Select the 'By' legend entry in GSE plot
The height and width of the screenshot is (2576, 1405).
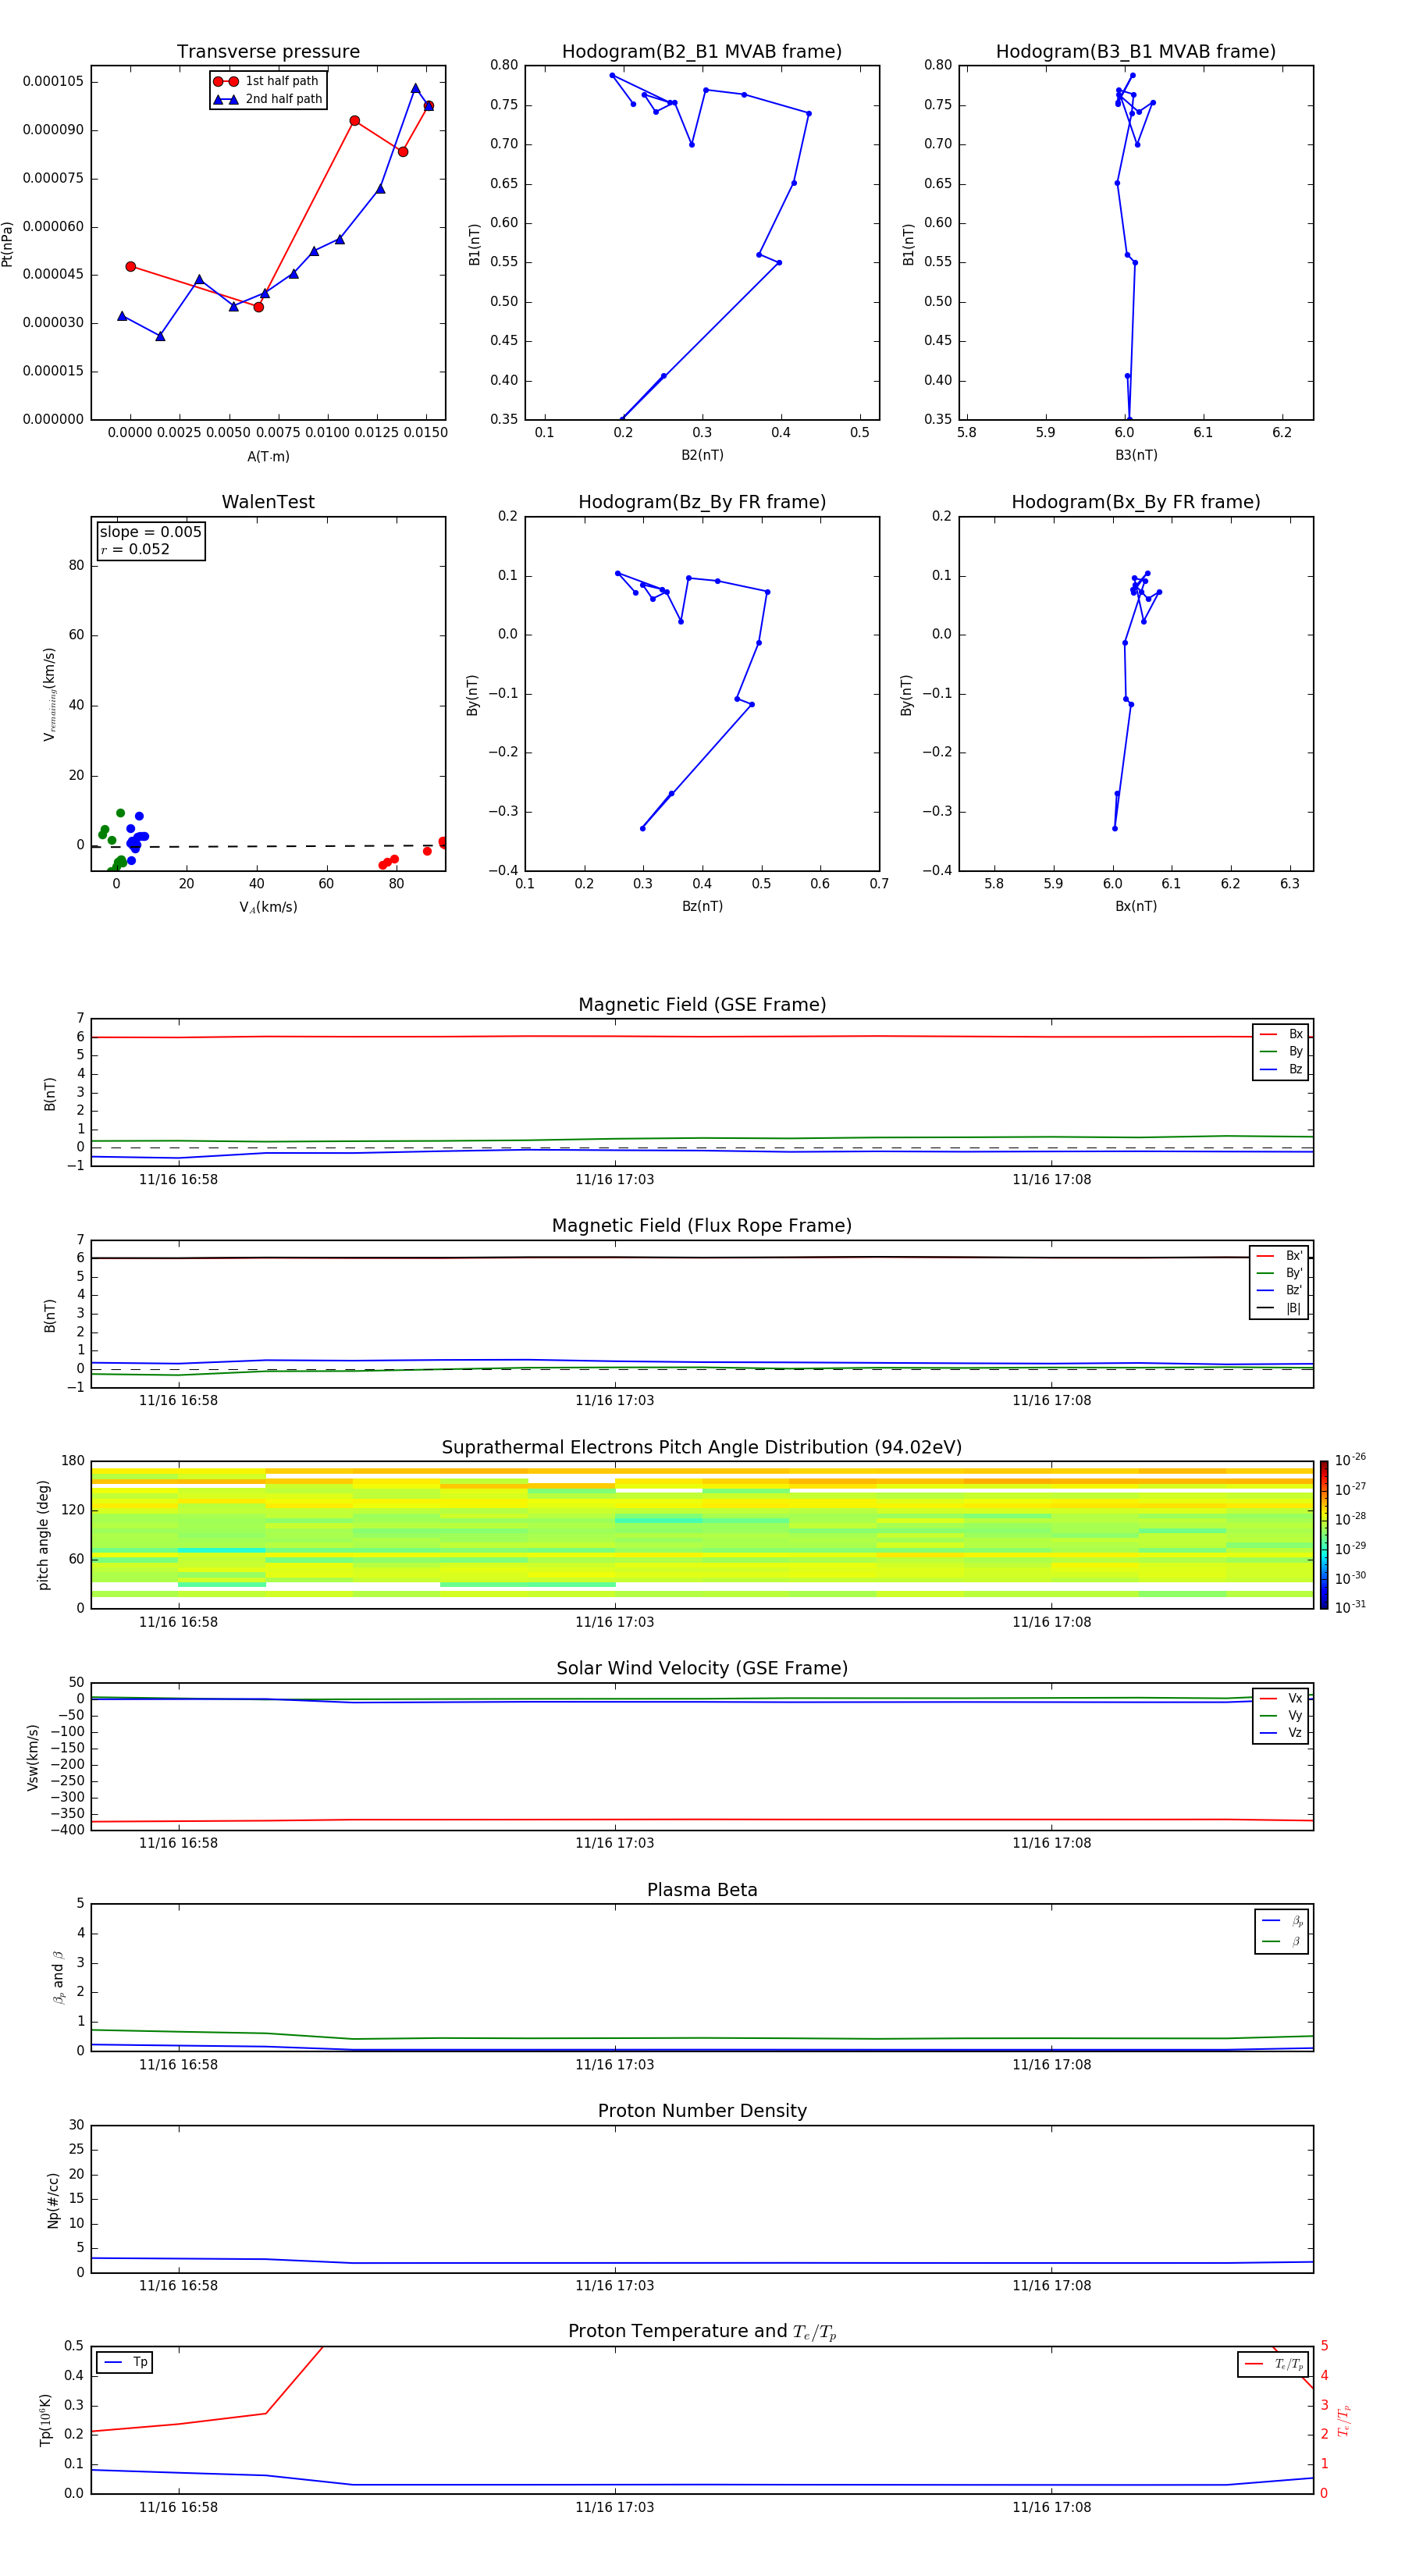click(x=1281, y=1051)
